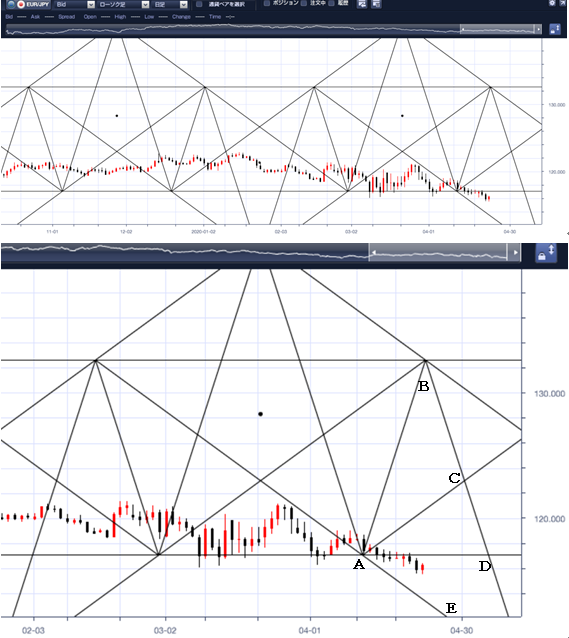Viewport: 569px width, 638px height.
Task: Click the EUR/JPY currency pair flag icon
Action: (21, 4)
